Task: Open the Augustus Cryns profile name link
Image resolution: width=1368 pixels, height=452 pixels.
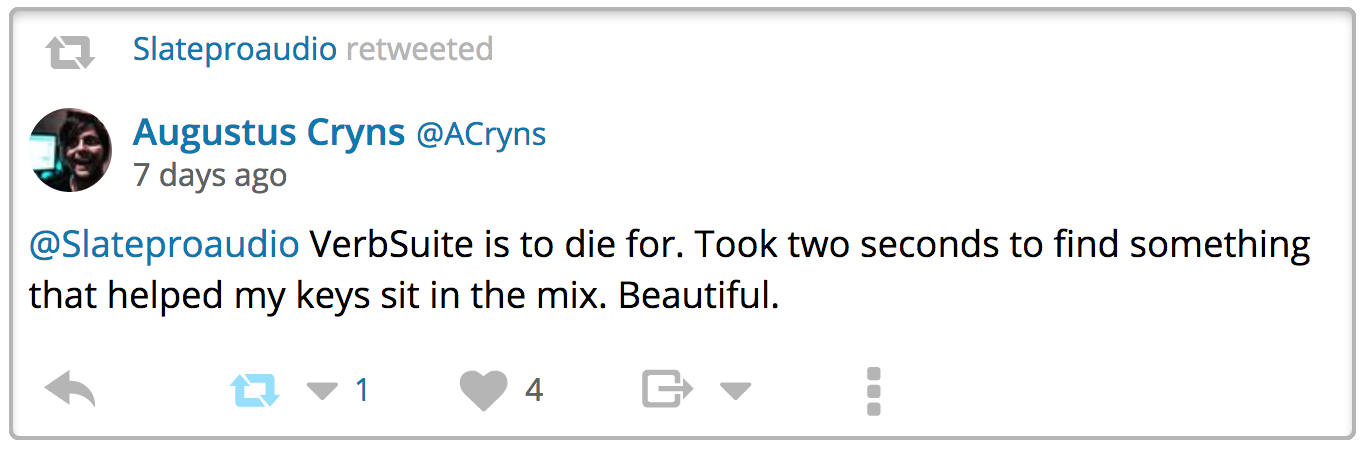Action: pyautogui.click(x=268, y=132)
